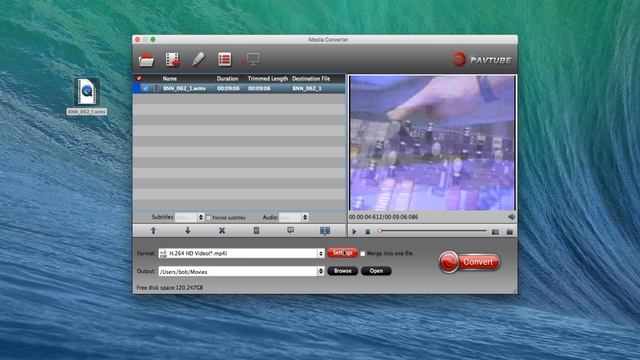This screenshot has width=640, height=360.
Task: Click the preview seek slider
Action: click(433, 231)
